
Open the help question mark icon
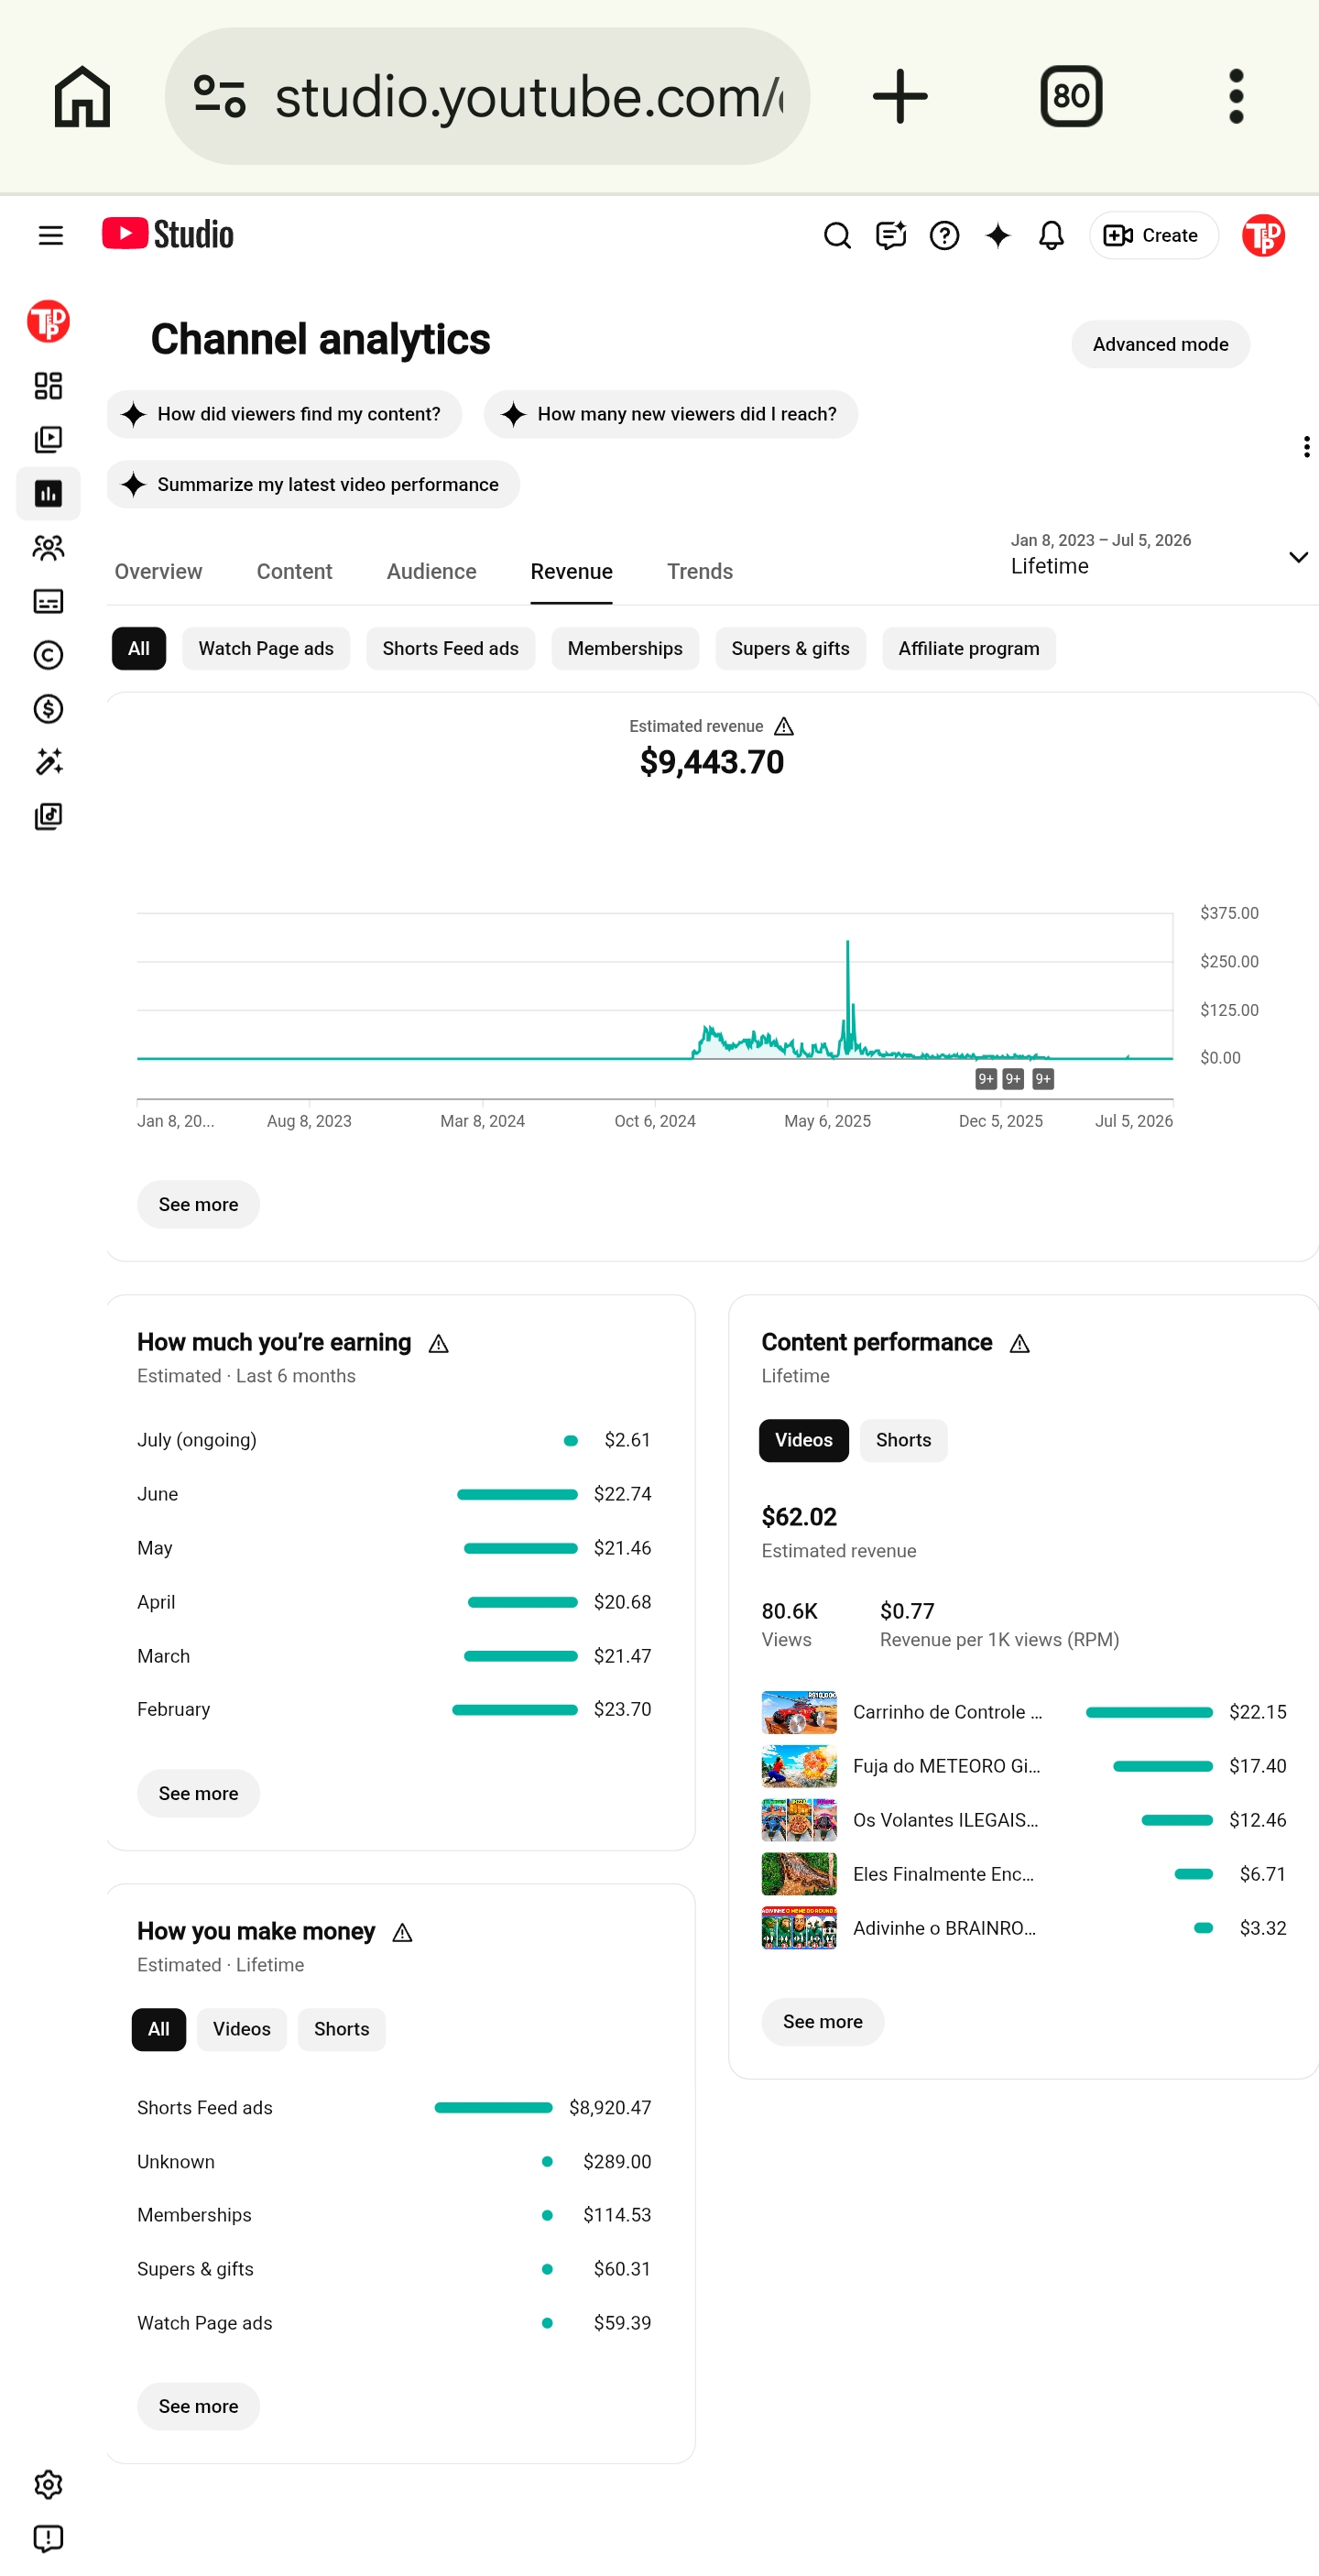click(x=944, y=235)
